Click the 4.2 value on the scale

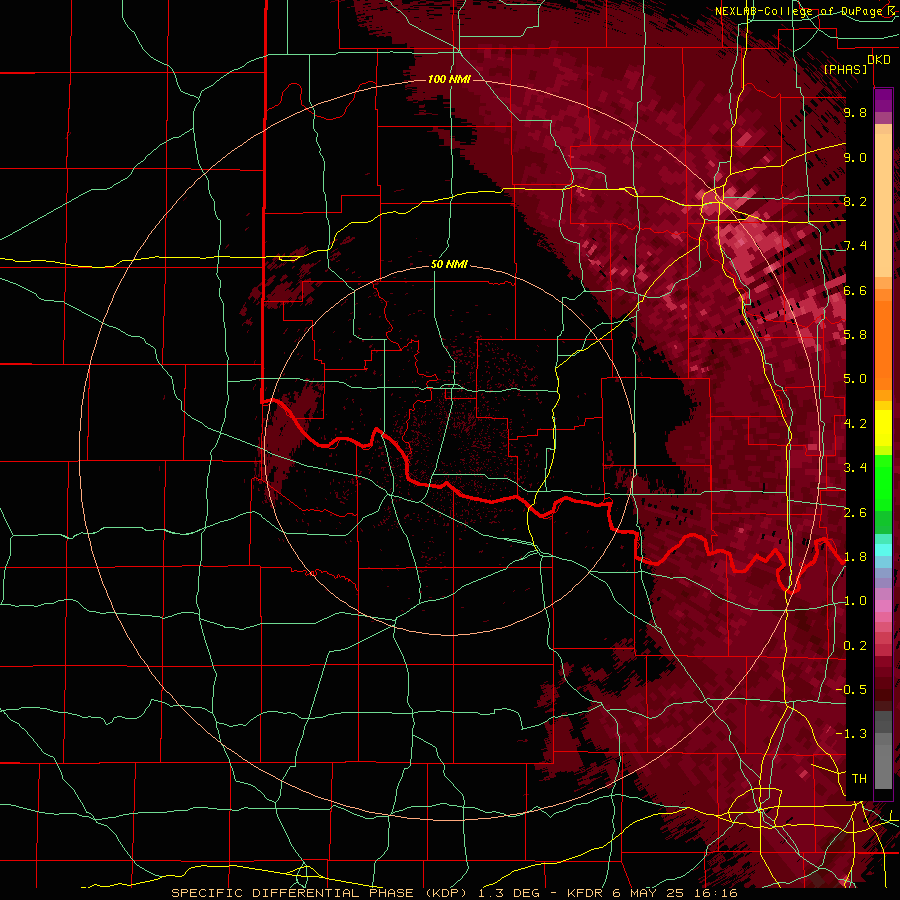click(x=855, y=424)
